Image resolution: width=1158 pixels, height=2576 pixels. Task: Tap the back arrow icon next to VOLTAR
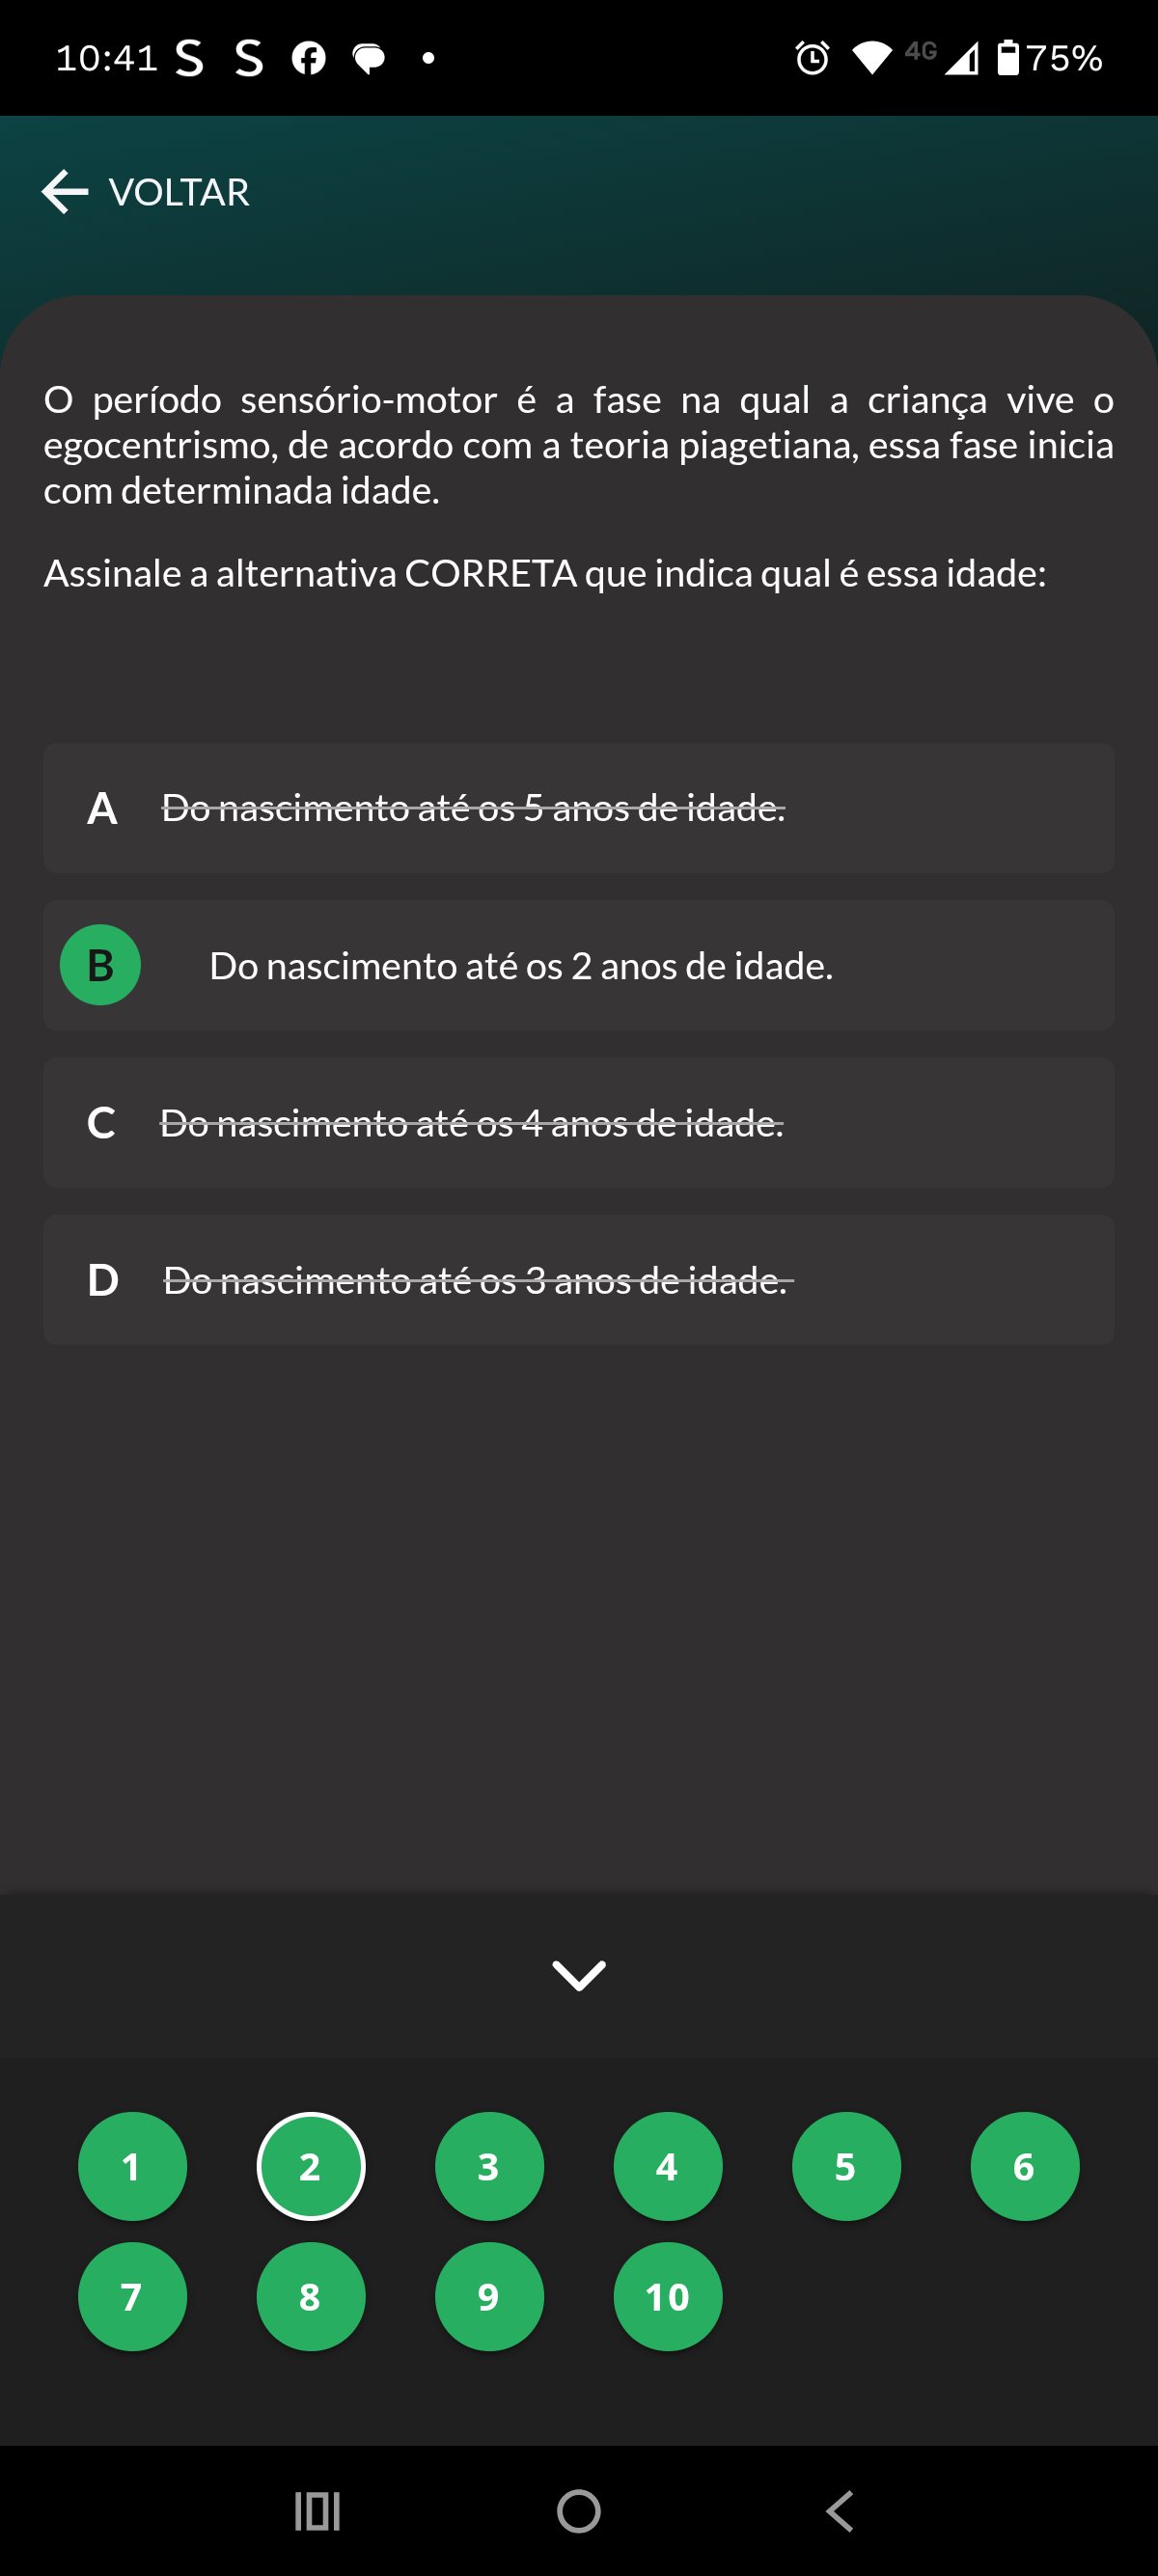(x=65, y=191)
